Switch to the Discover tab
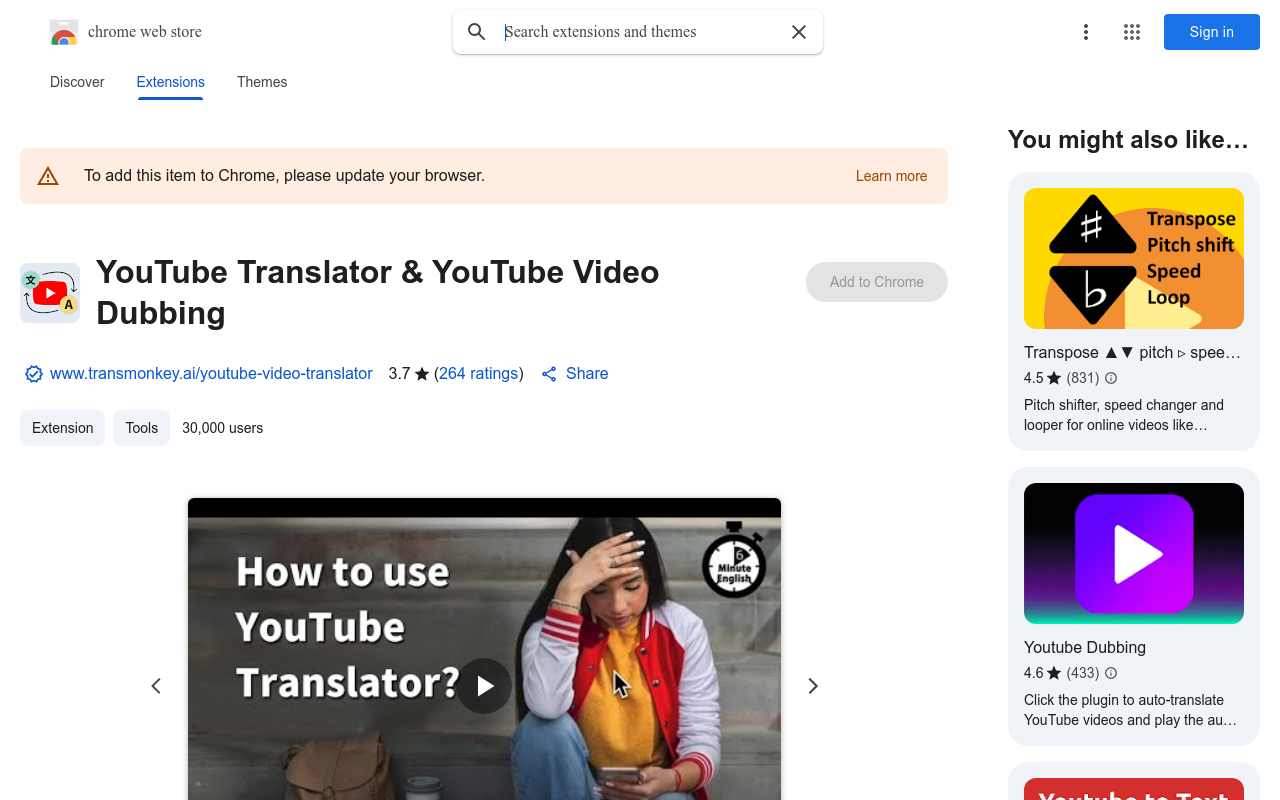Image resolution: width=1280 pixels, height=800 pixels. [x=77, y=82]
